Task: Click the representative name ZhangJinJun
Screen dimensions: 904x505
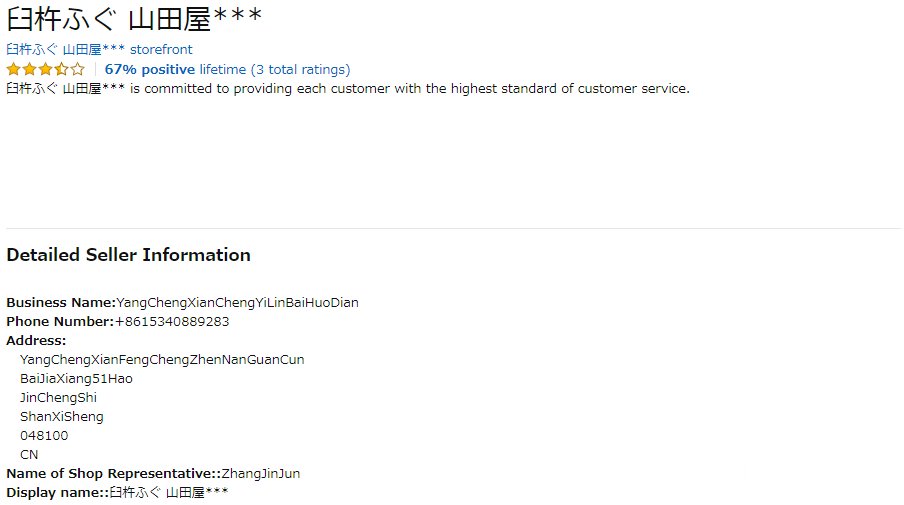Action: point(260,473)
